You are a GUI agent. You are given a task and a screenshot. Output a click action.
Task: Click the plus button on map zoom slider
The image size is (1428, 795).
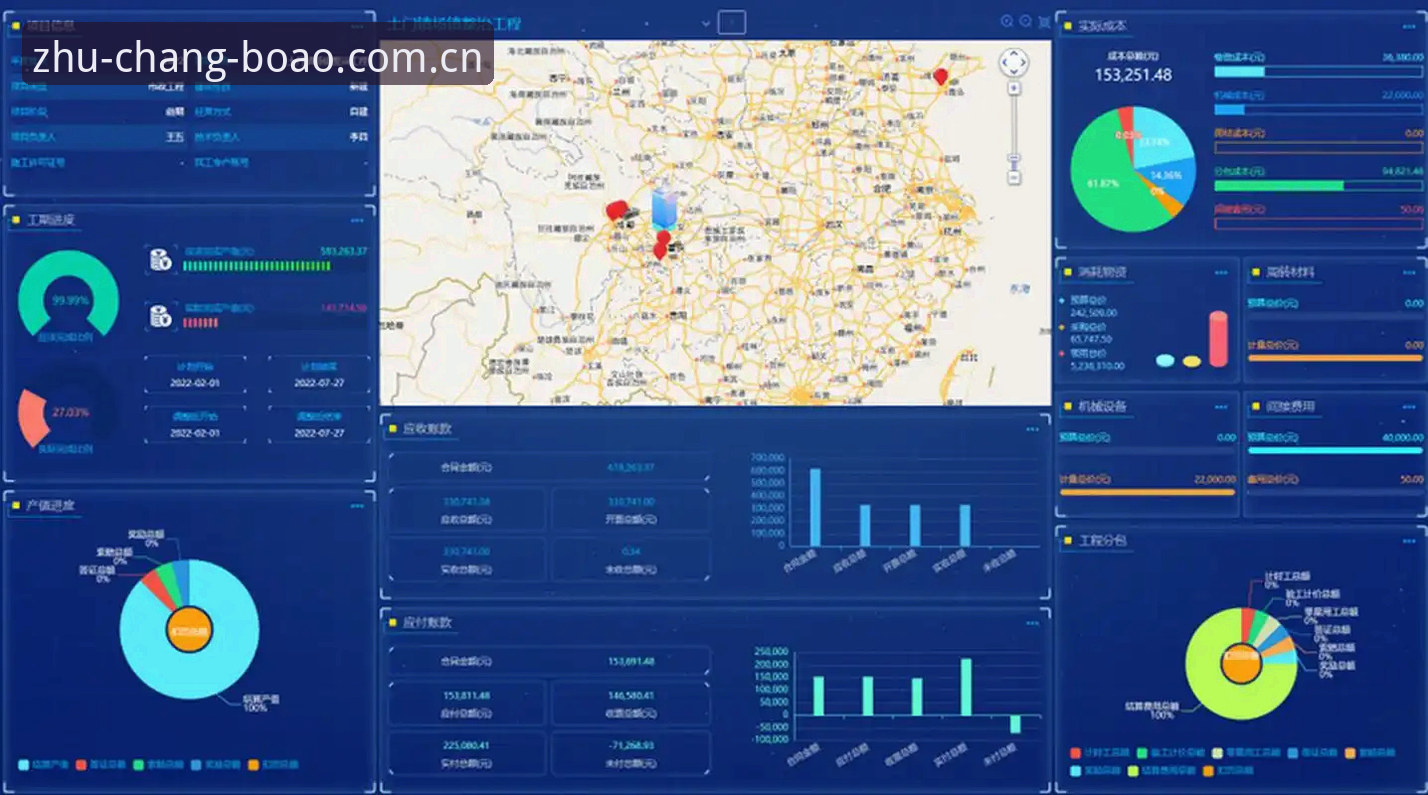(1014, 88)
